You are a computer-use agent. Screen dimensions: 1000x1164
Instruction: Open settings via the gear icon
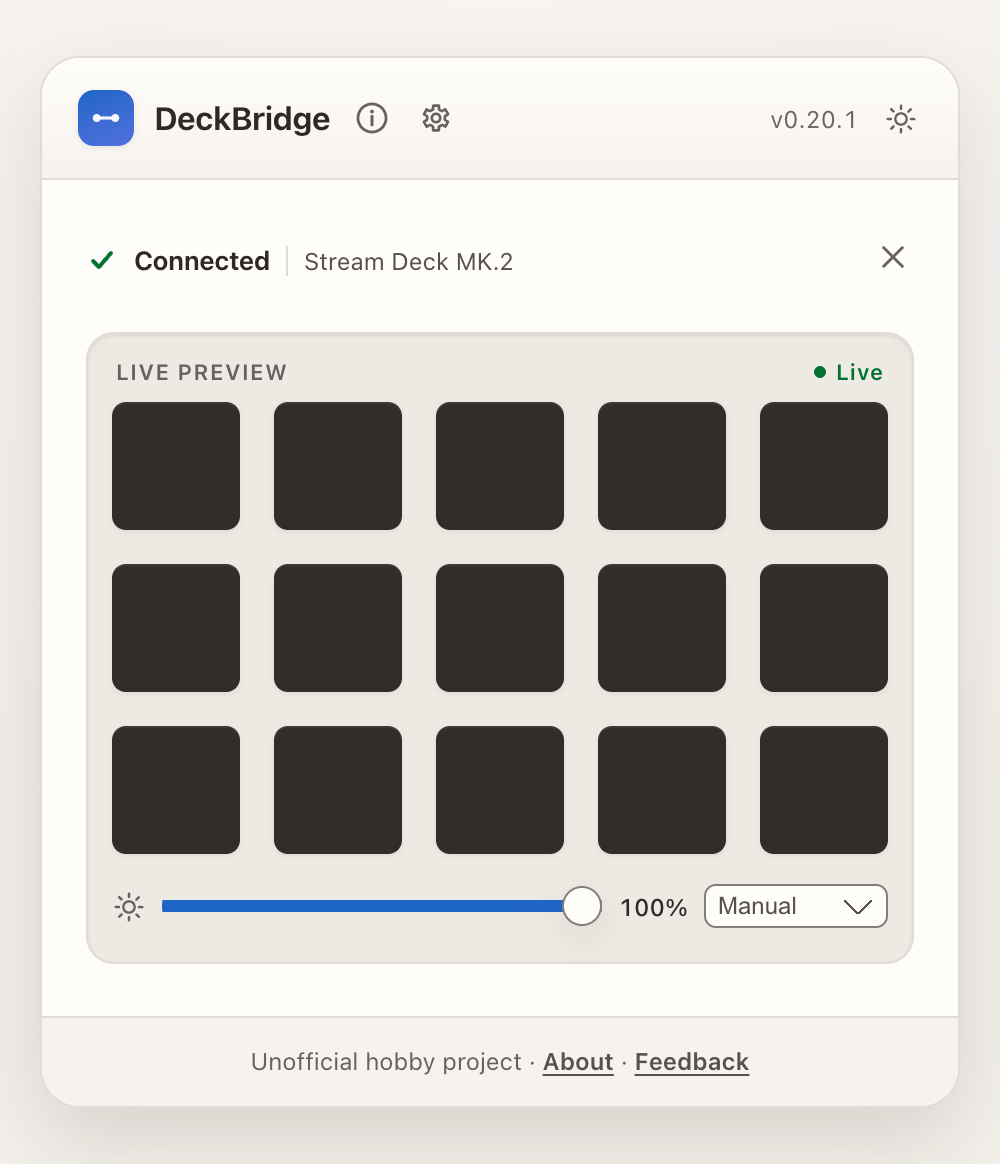tap(436, 118)
